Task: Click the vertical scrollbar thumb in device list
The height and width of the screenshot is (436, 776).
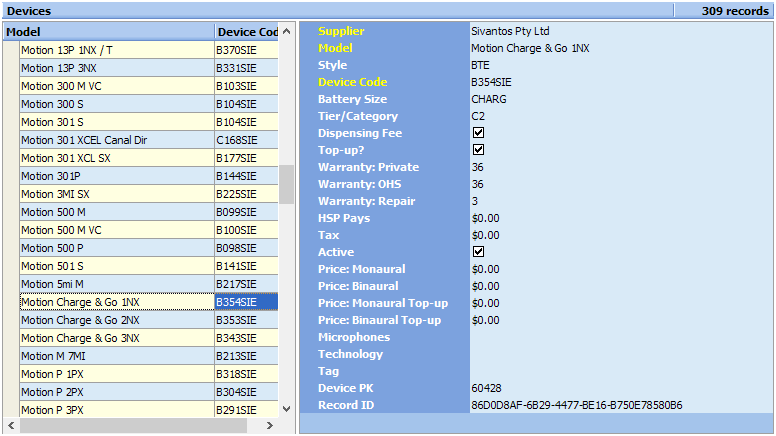Action: point(286,184)
